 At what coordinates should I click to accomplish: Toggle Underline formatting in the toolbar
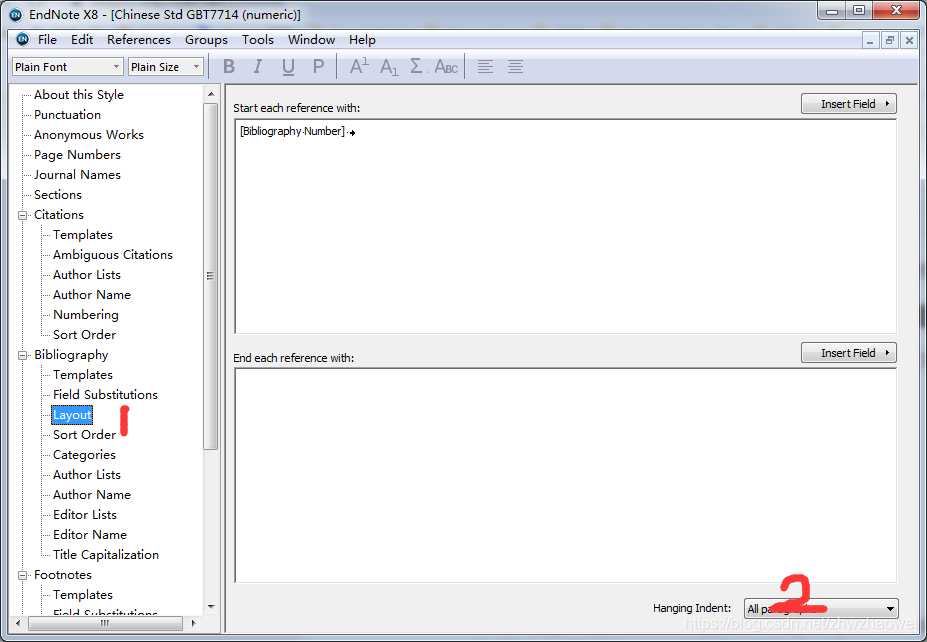point(288,66)
